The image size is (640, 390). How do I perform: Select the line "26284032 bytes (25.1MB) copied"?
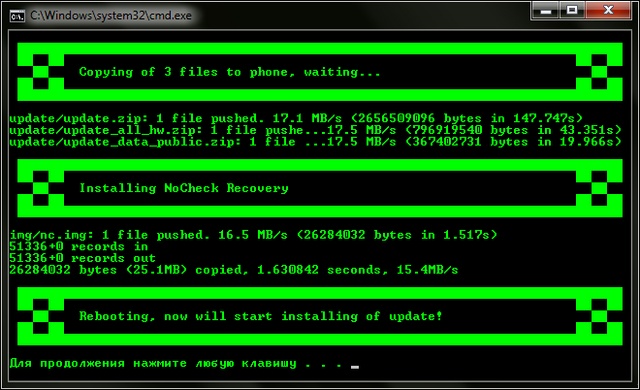tap(233, 270)
